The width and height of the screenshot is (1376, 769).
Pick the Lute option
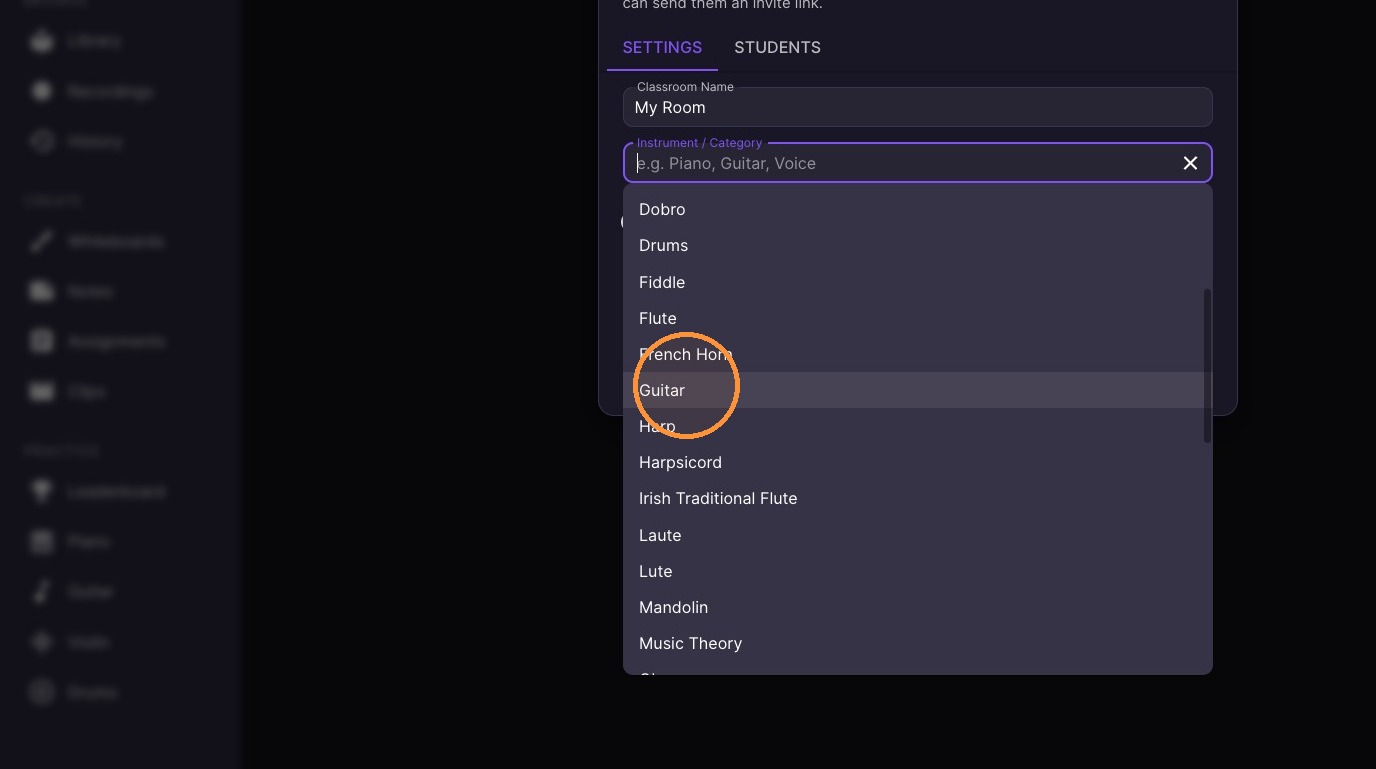coord(917,571)
